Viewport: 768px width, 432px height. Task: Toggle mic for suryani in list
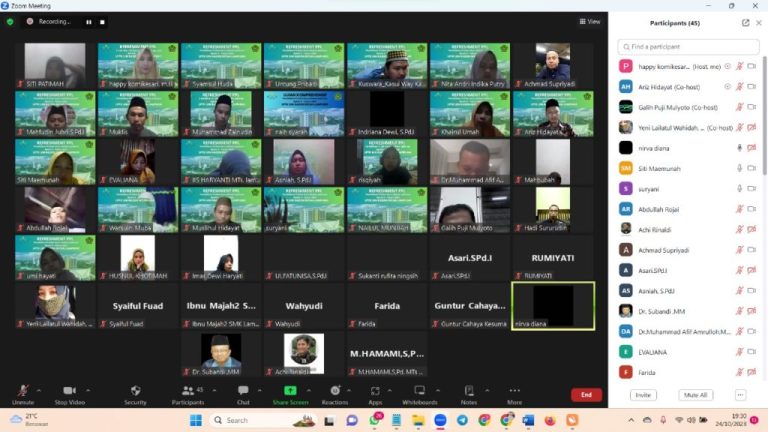point(740,189)
